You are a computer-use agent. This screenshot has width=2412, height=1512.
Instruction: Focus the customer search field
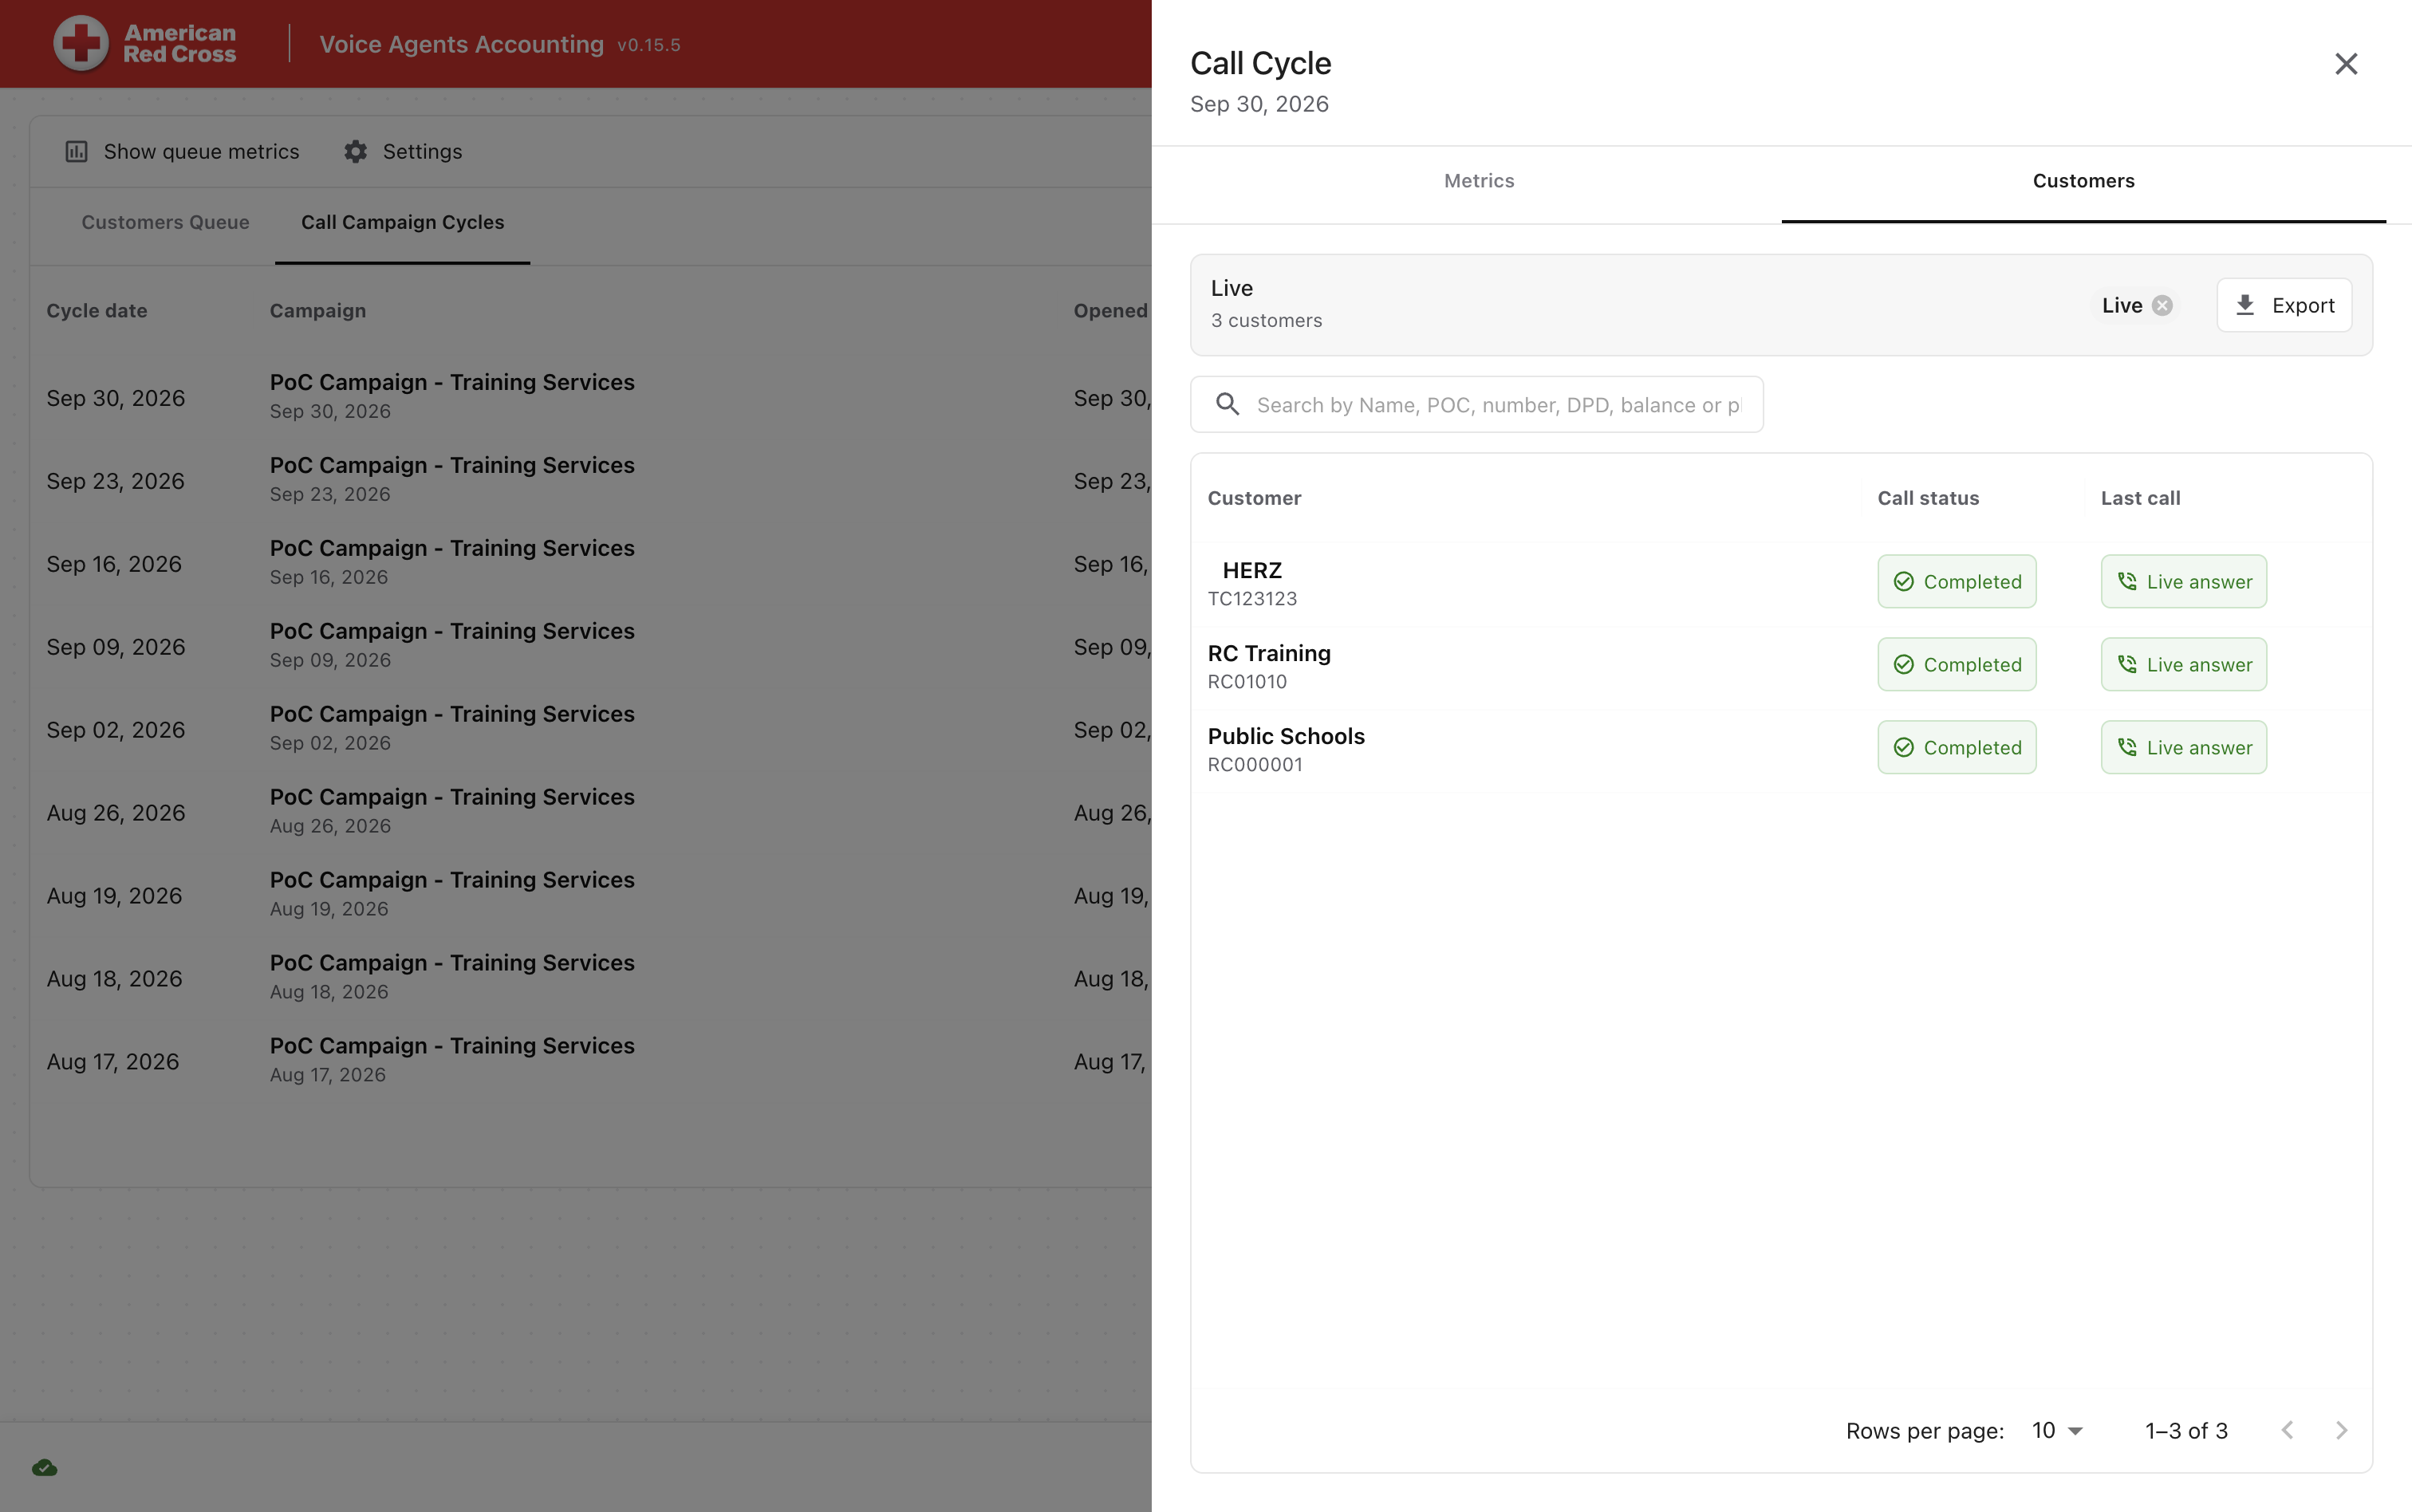1476,404
